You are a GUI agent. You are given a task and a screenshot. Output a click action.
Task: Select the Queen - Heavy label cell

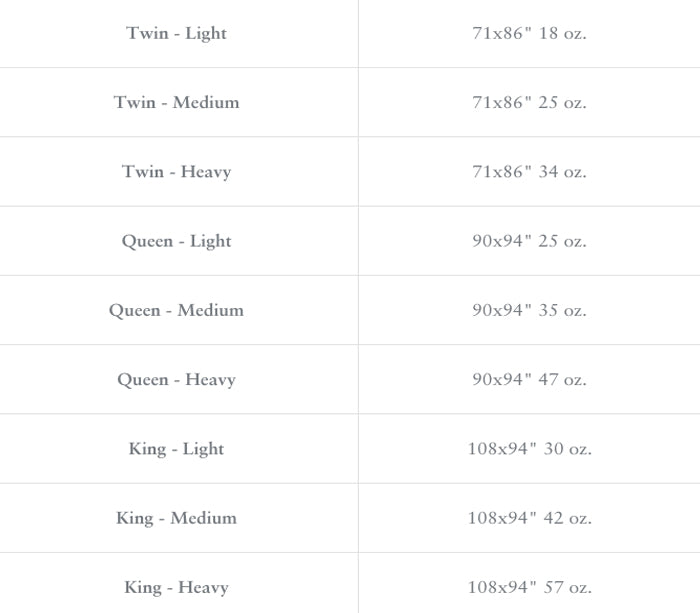tap(177, 380)
